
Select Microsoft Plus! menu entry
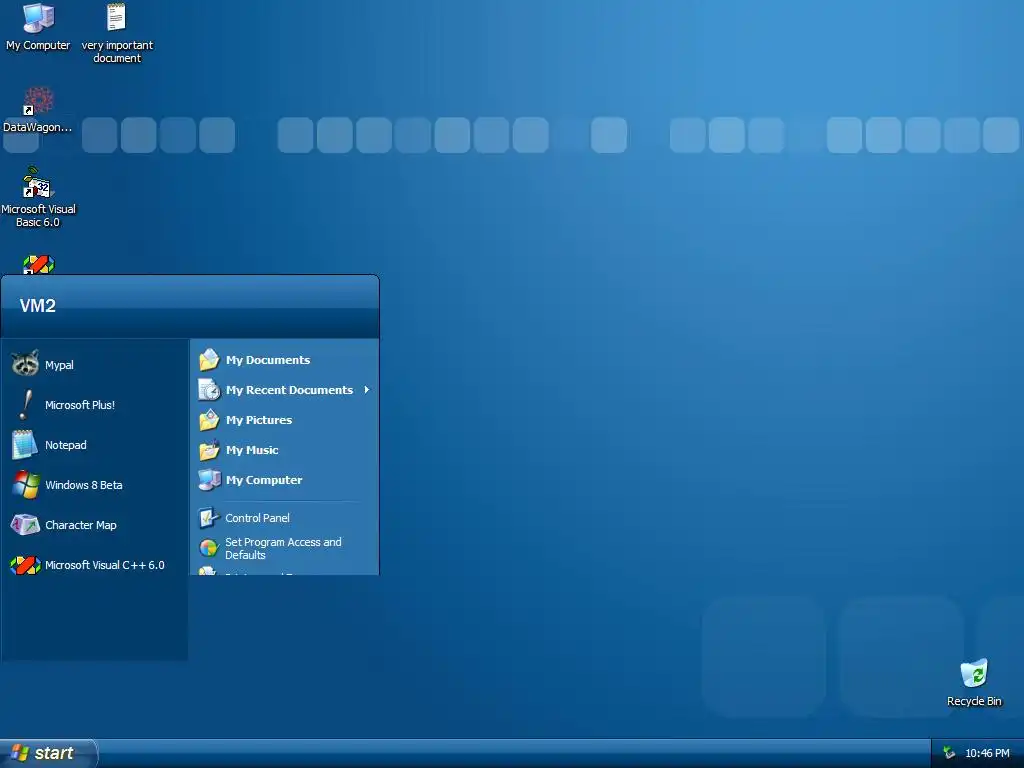click(95, 405)
